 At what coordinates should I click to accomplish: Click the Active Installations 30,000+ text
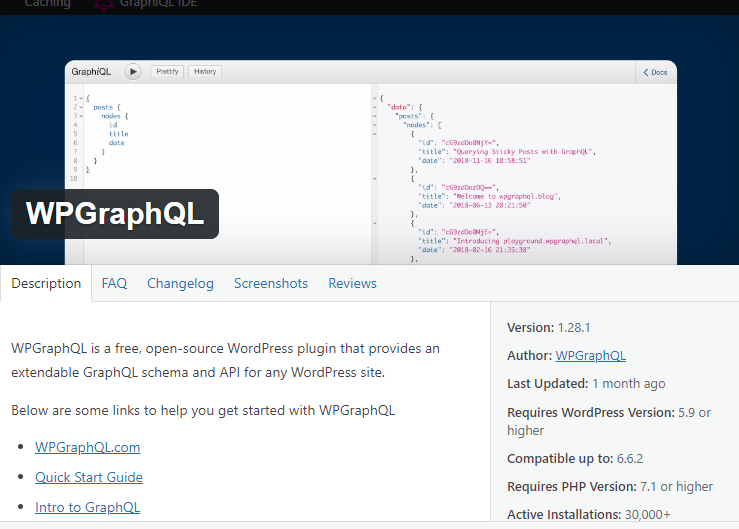pyautogui.click(x=589, y=514)
